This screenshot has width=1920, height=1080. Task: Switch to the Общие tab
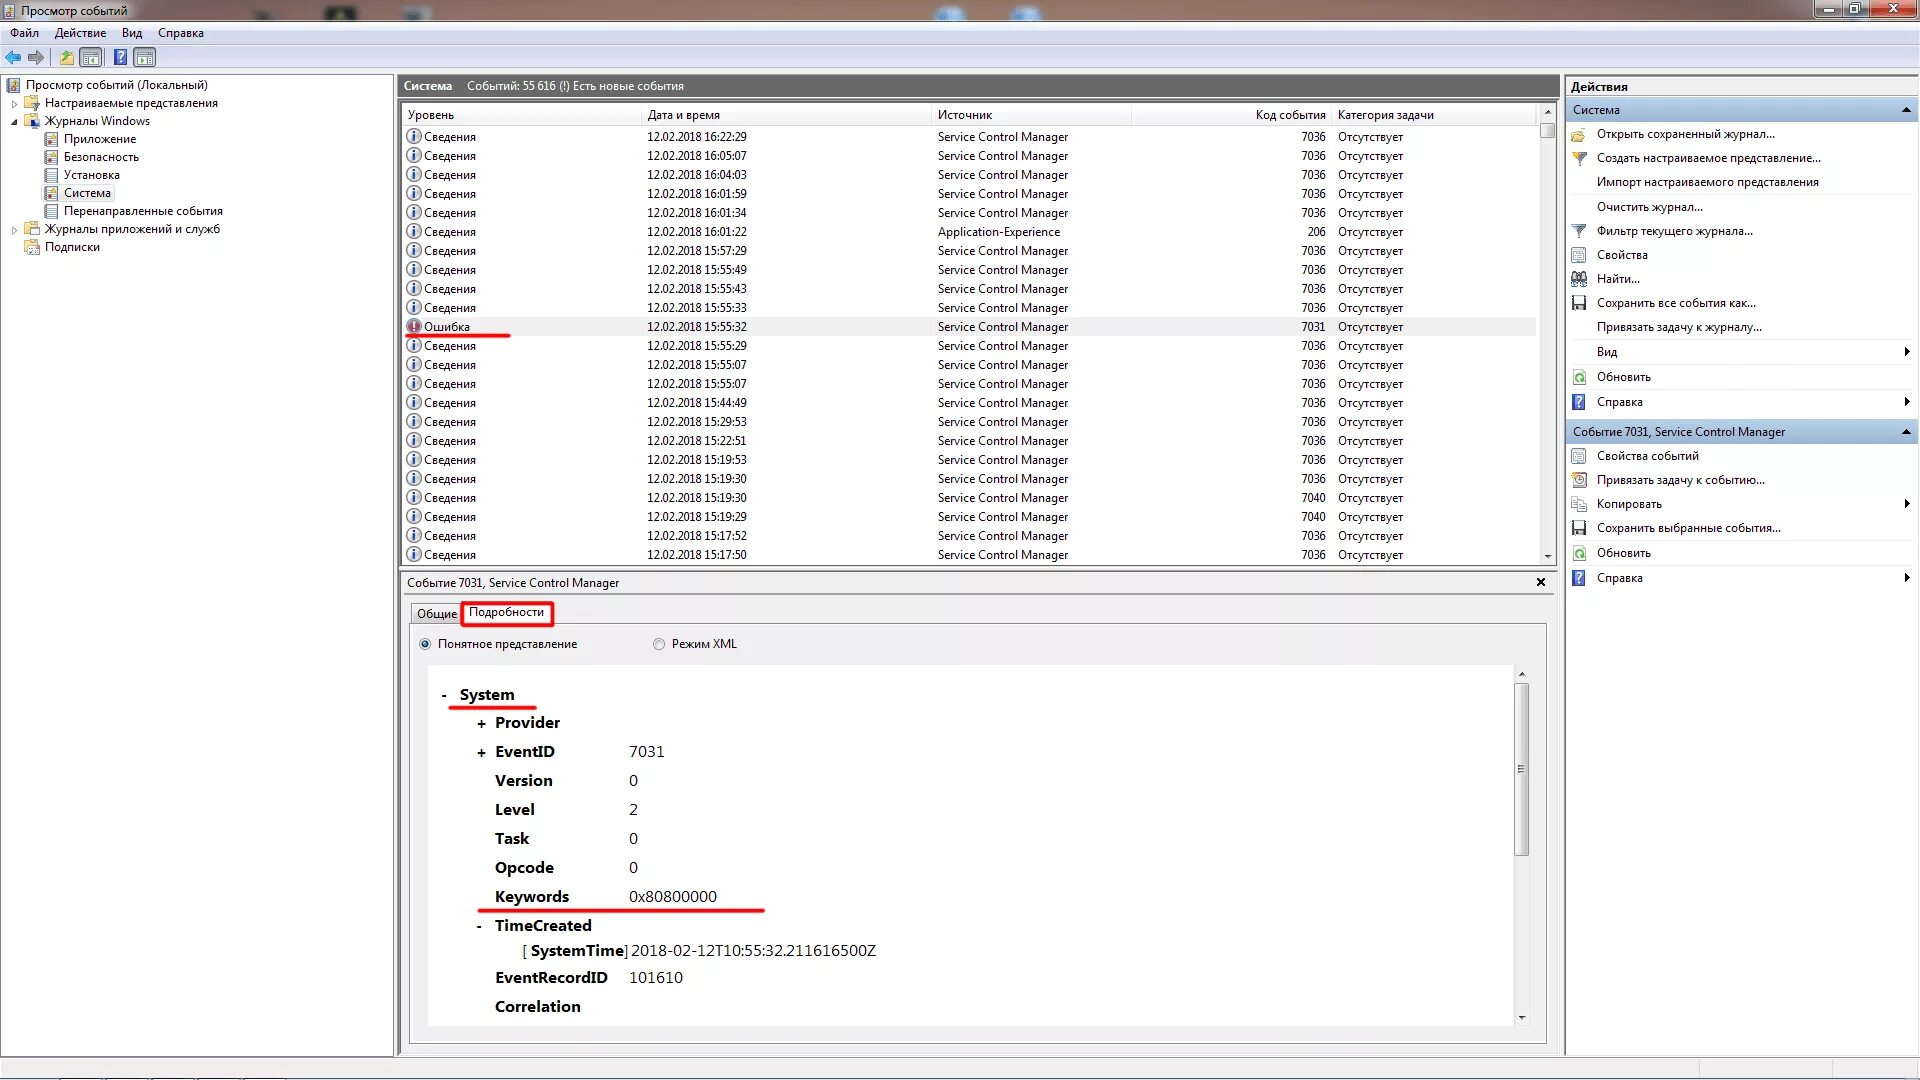point(436,613)
